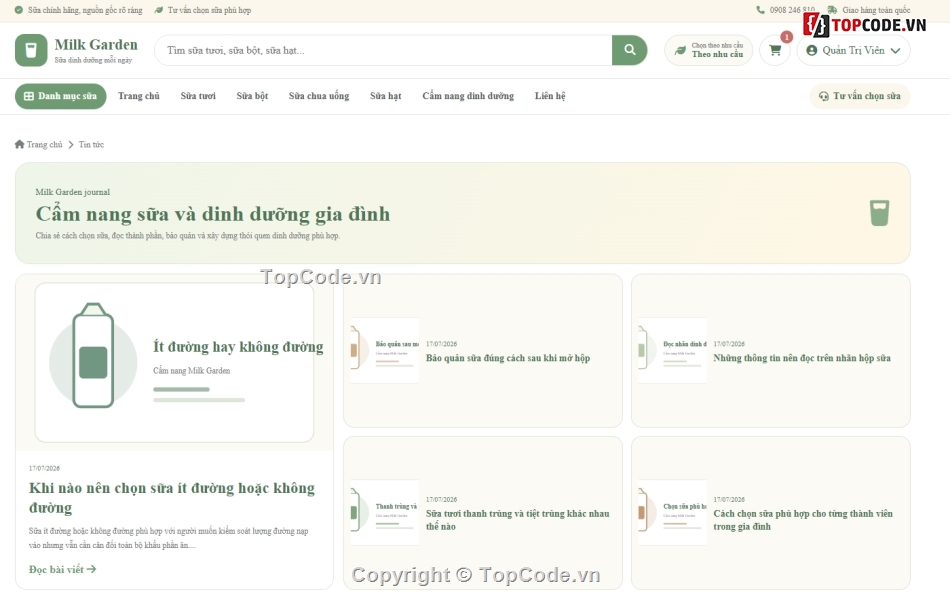Click the Theo nhu cầu button
The image size is (950, 605).
(708, 50)
